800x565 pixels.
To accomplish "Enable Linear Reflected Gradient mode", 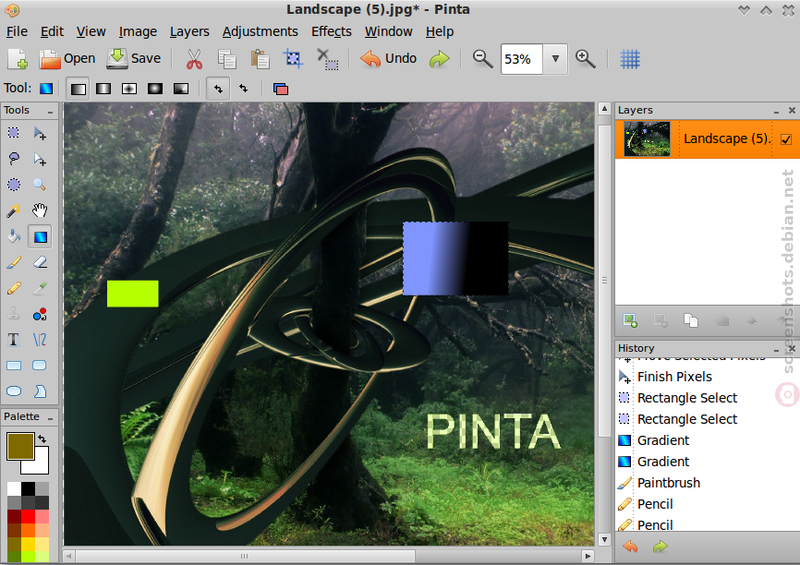I will [104, 89].
